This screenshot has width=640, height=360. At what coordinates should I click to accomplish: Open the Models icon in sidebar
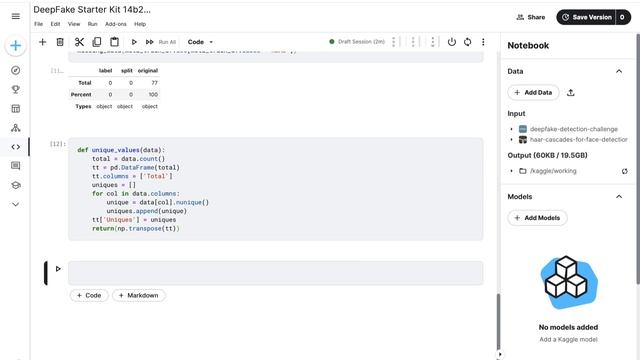click(x=16, y=128)
